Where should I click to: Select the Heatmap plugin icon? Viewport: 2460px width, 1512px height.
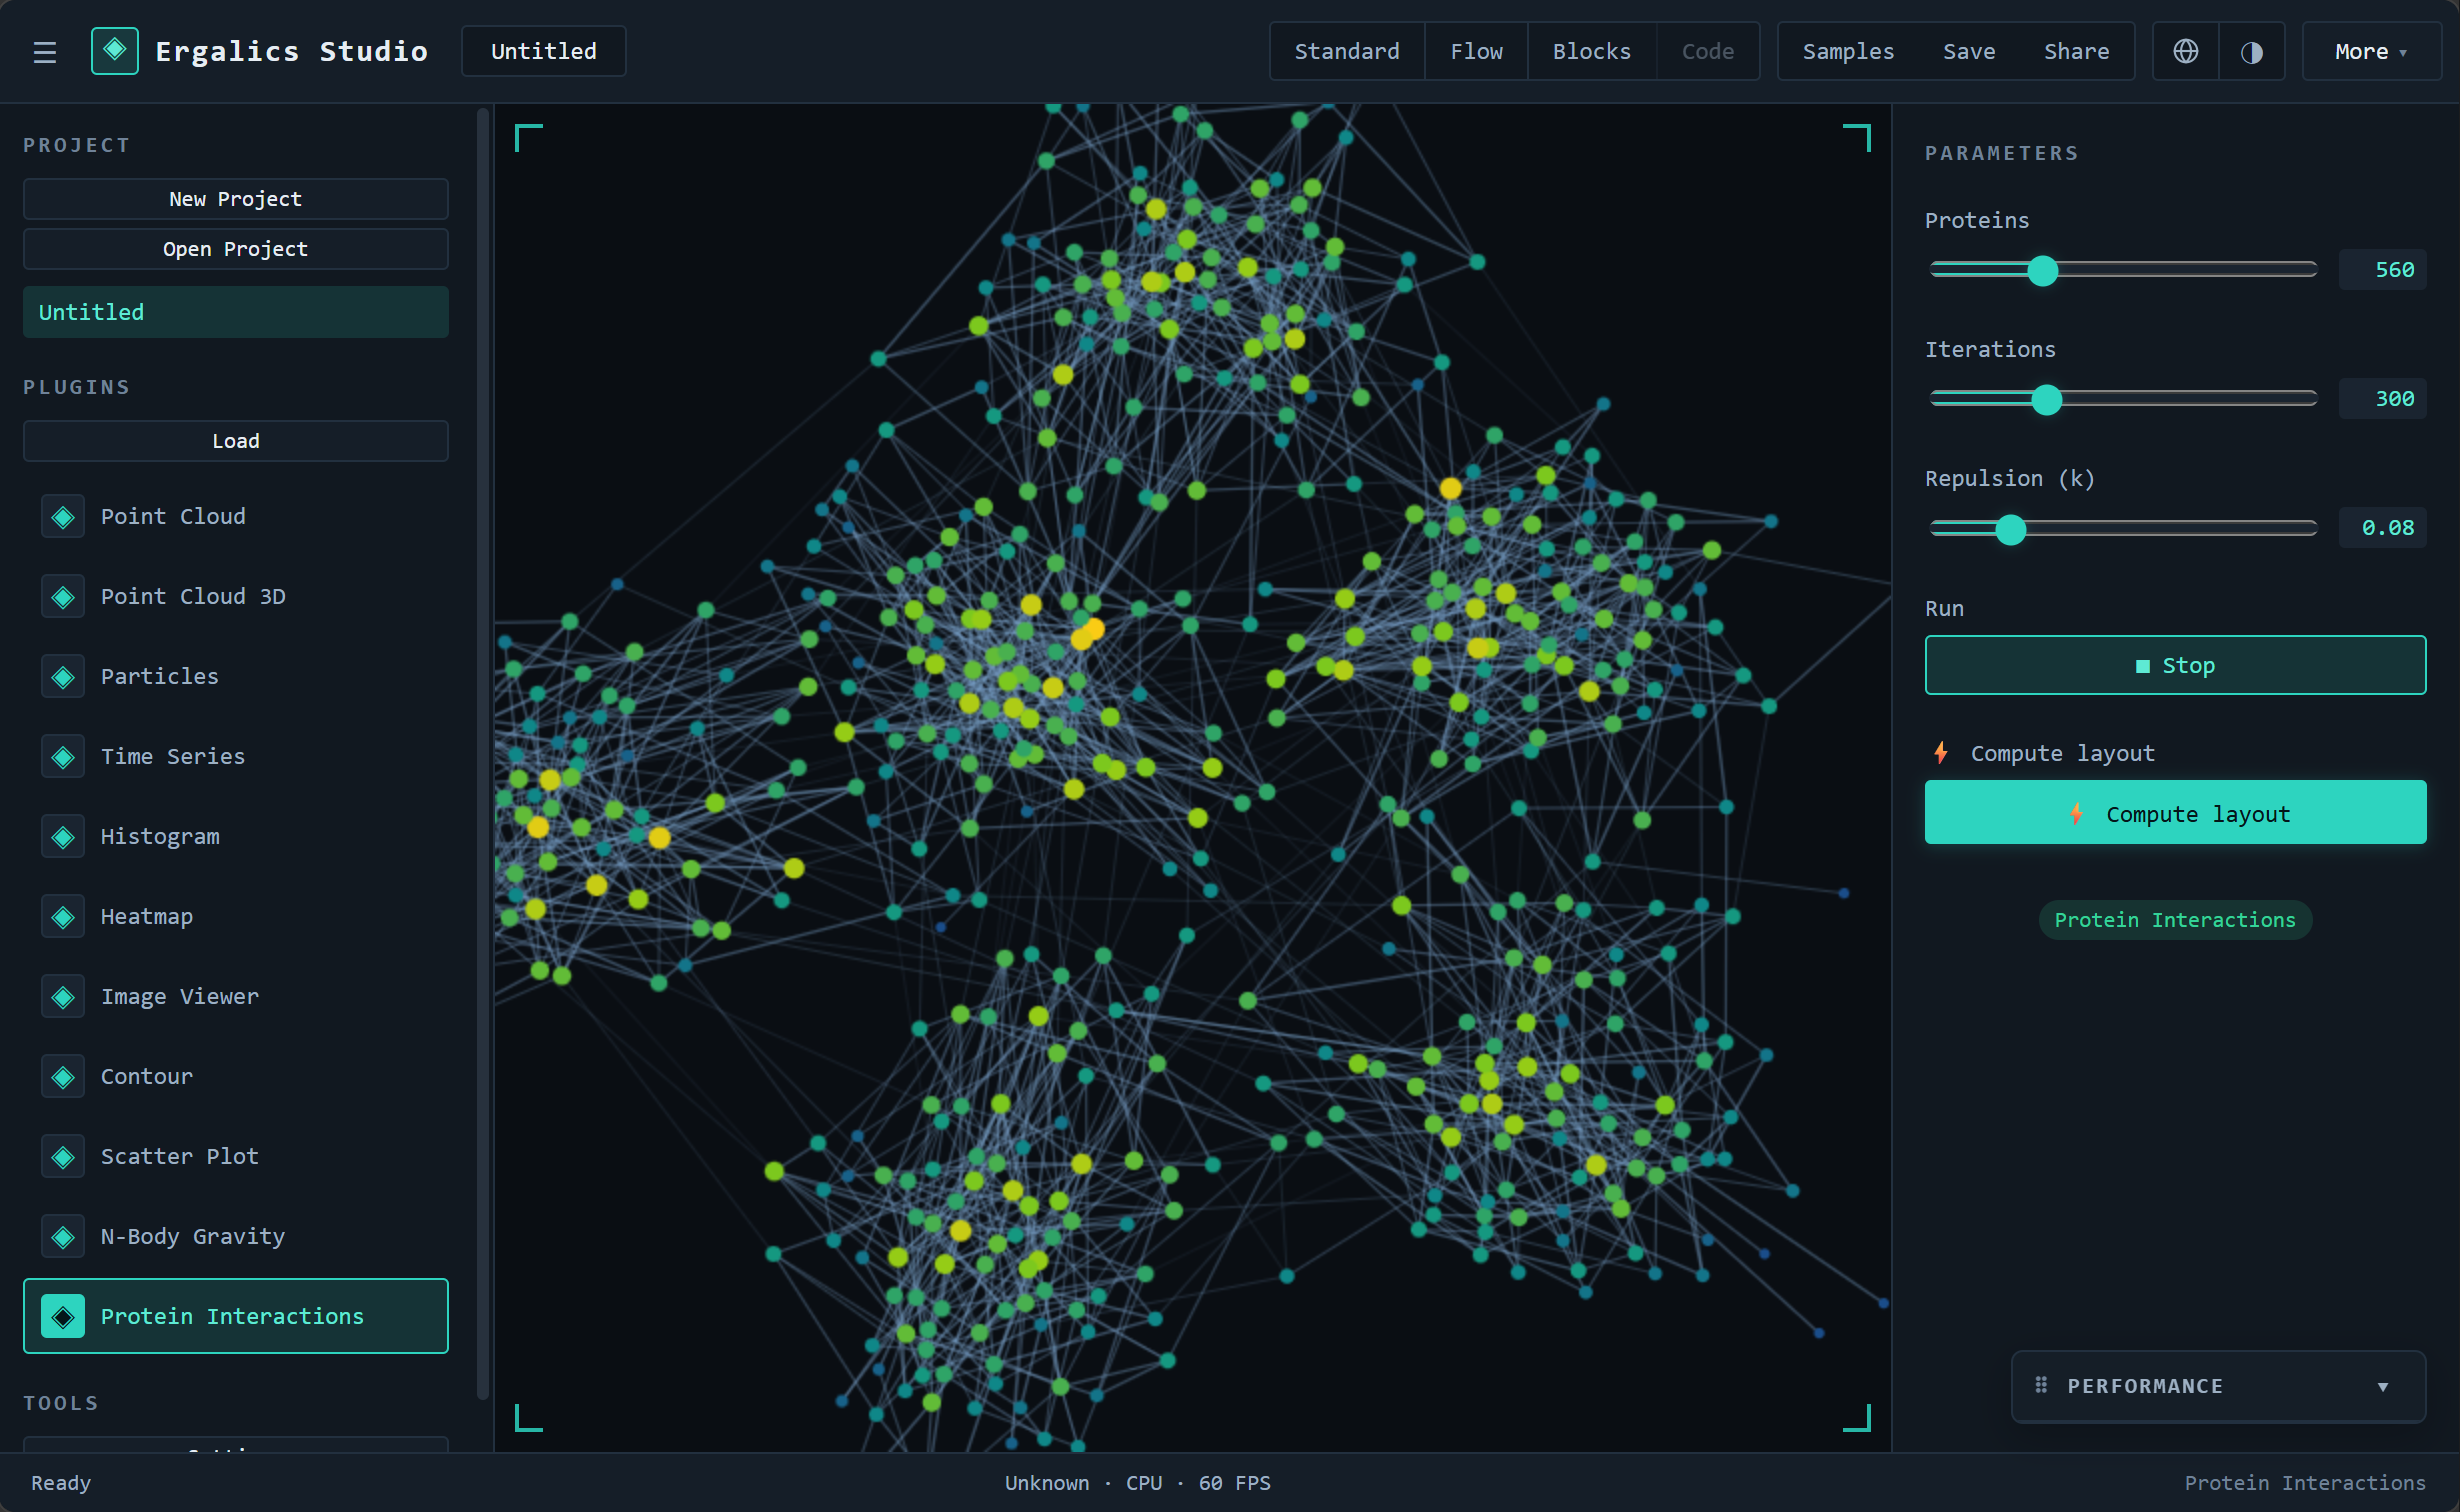63,917
